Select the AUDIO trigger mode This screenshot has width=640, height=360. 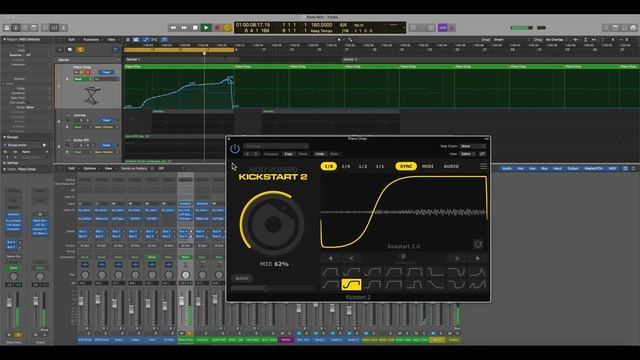click(x=451, y=166)
